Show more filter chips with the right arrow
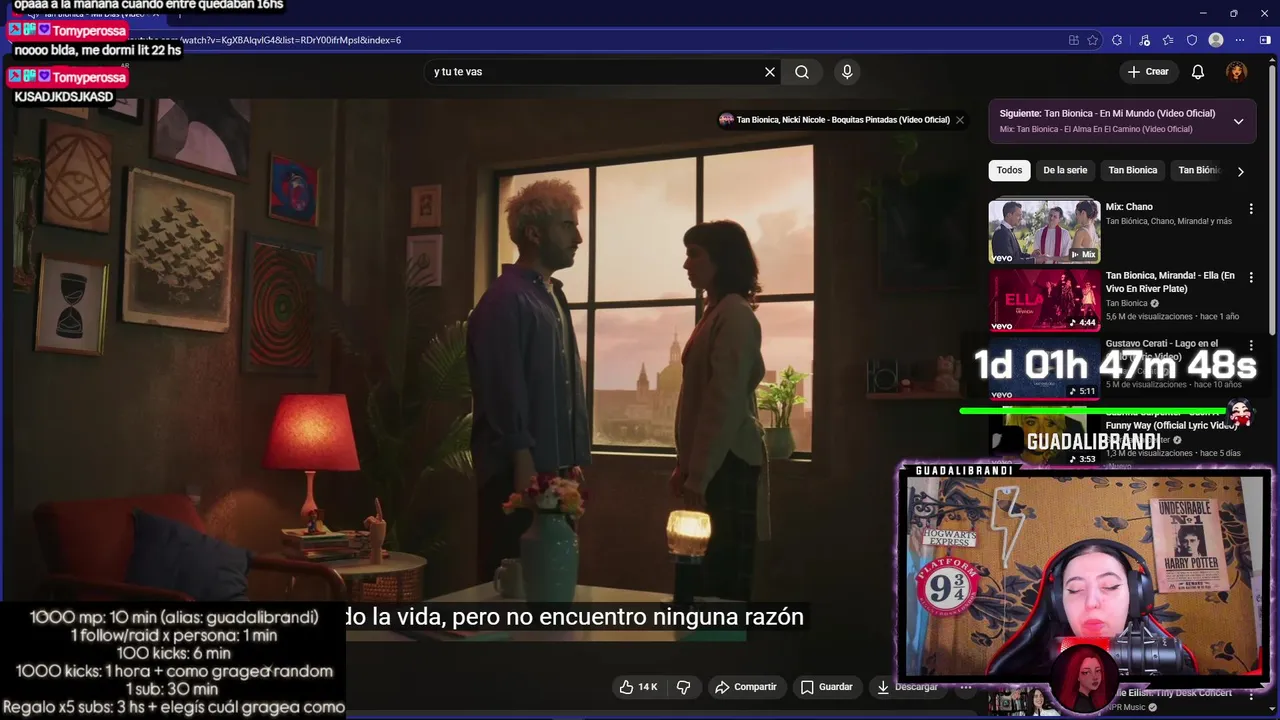This screenshot has width=1280, height=720. pyautogui.click(x=1241, y=171)
